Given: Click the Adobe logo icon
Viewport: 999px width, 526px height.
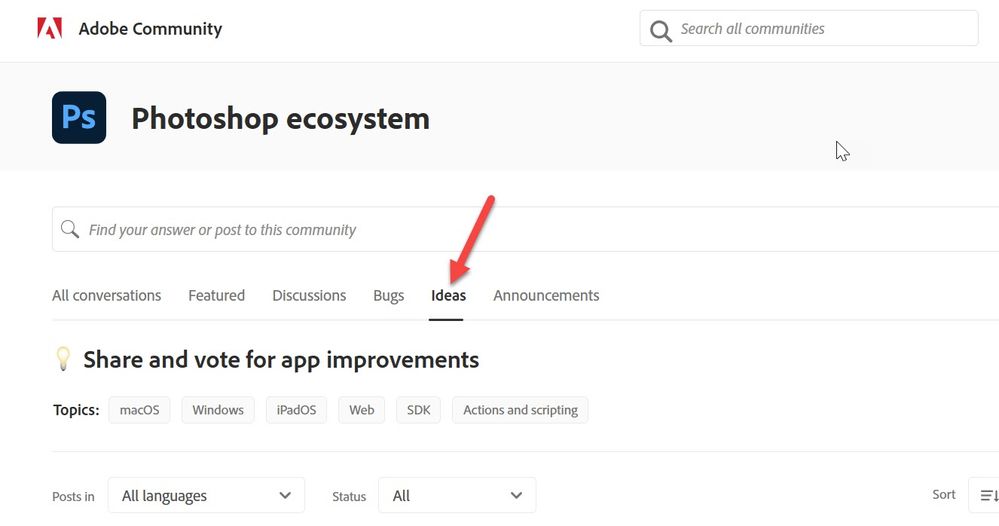Looking at the screenshot, I should (x=50, y=28).
